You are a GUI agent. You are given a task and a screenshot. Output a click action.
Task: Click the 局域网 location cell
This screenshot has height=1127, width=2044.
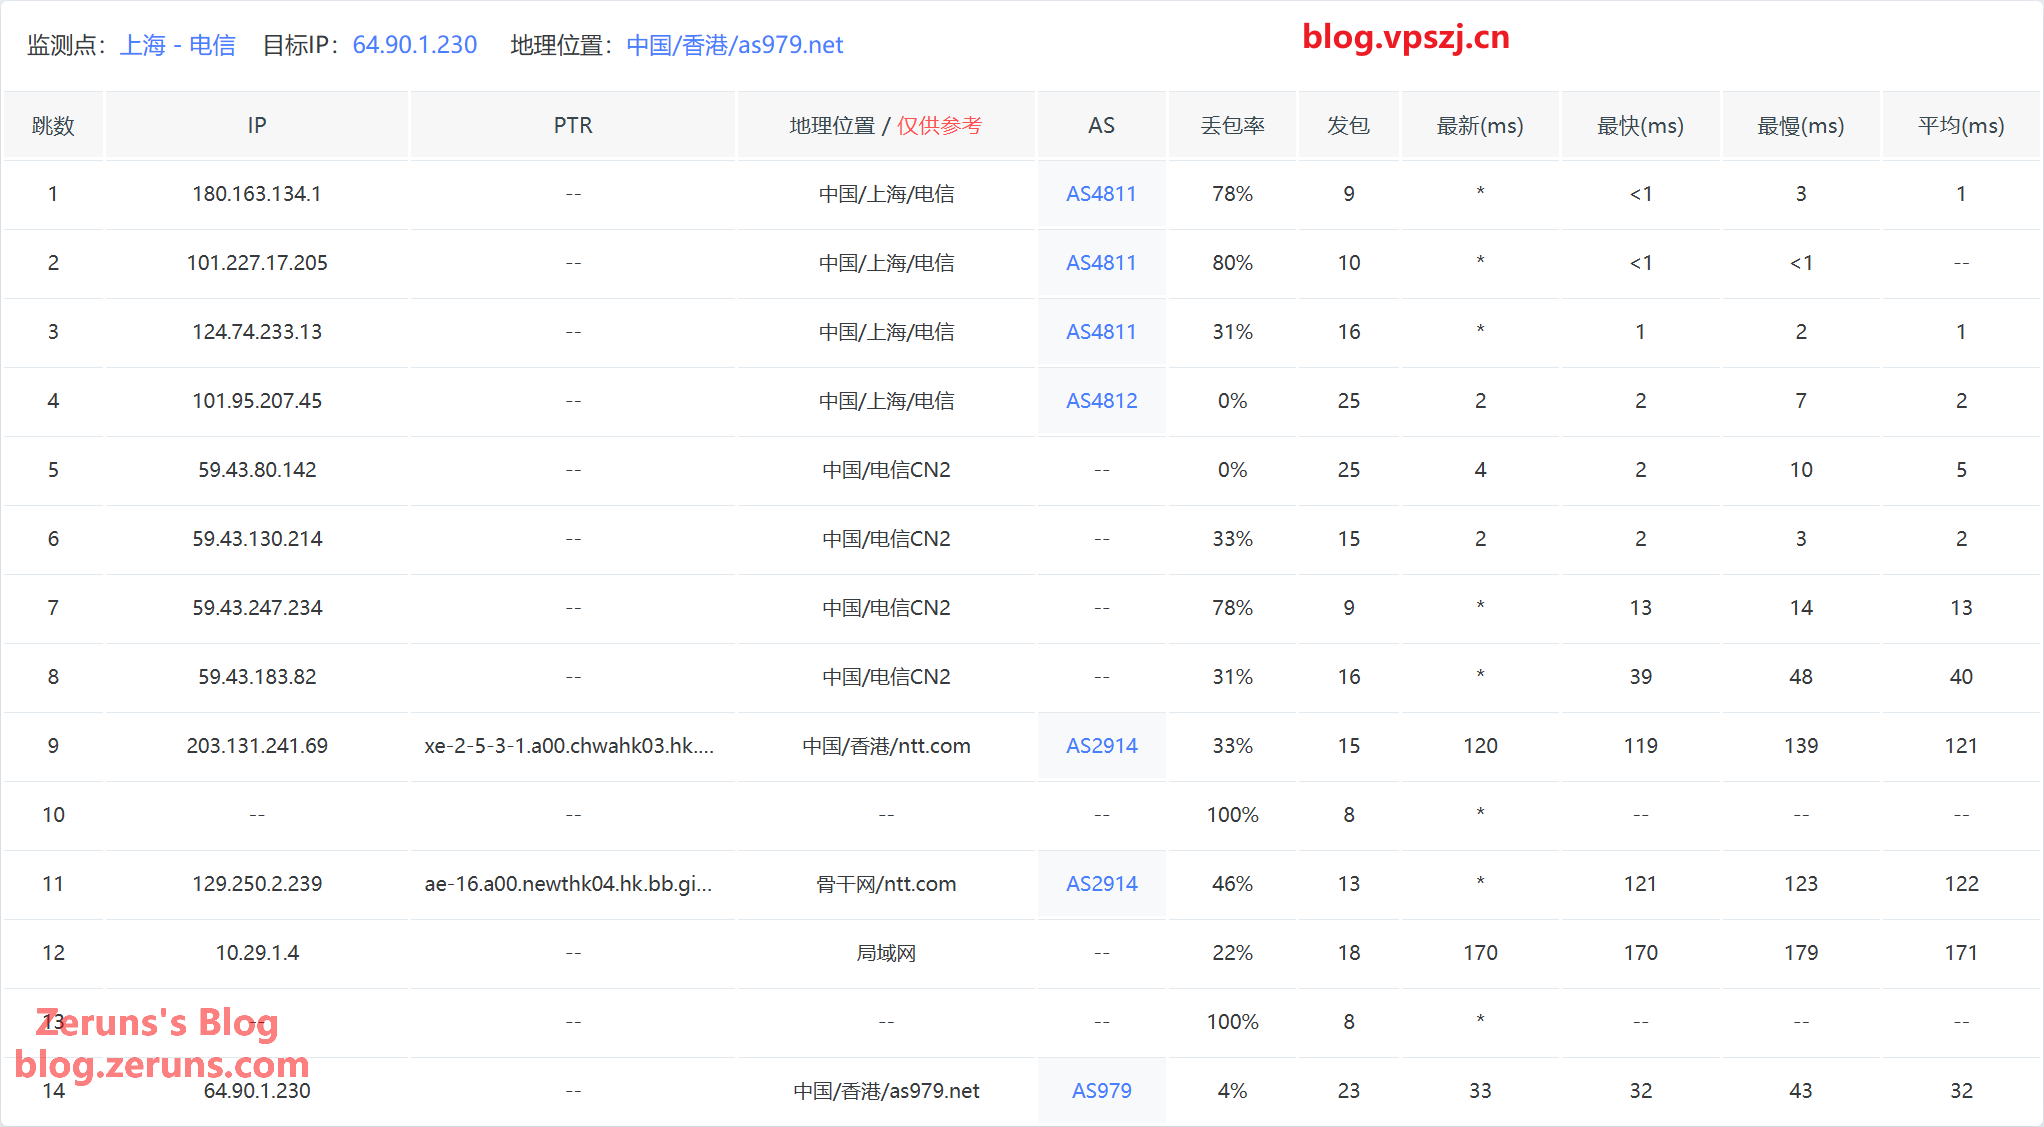coord(885,953)
